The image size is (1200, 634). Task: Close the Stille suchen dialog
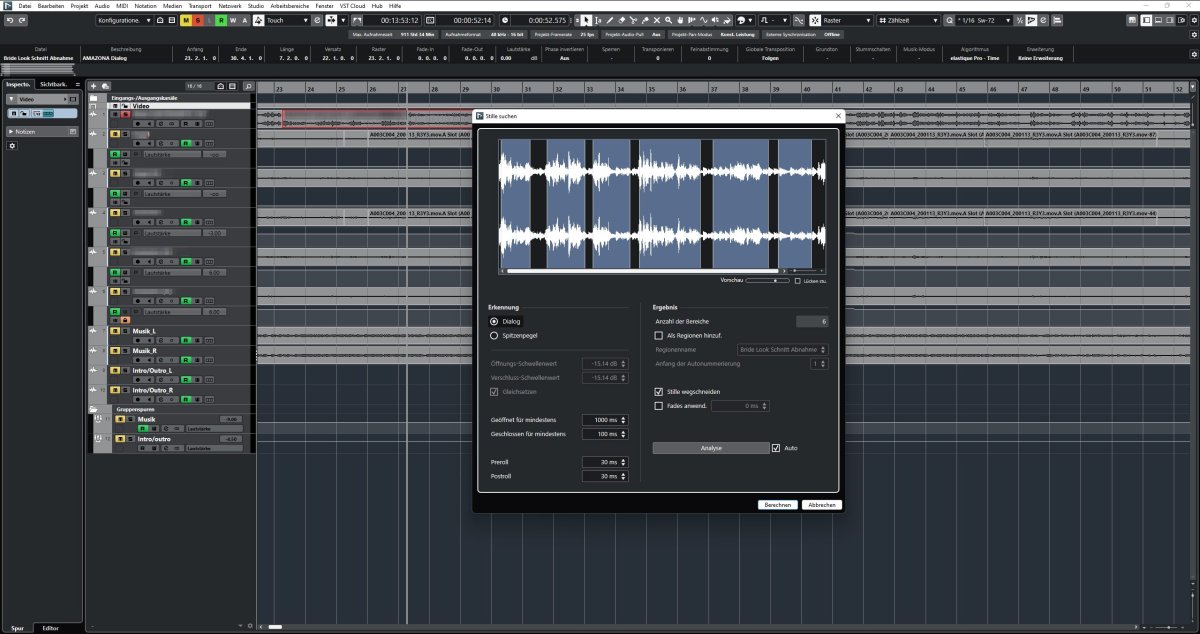click(x=838, y=116)
